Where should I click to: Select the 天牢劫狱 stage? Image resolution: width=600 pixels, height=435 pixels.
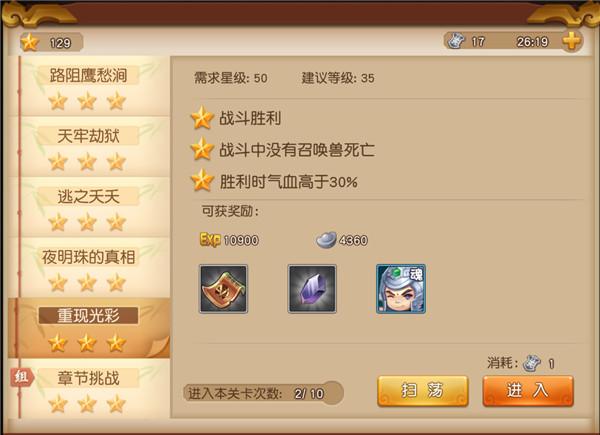coord(89,147)
